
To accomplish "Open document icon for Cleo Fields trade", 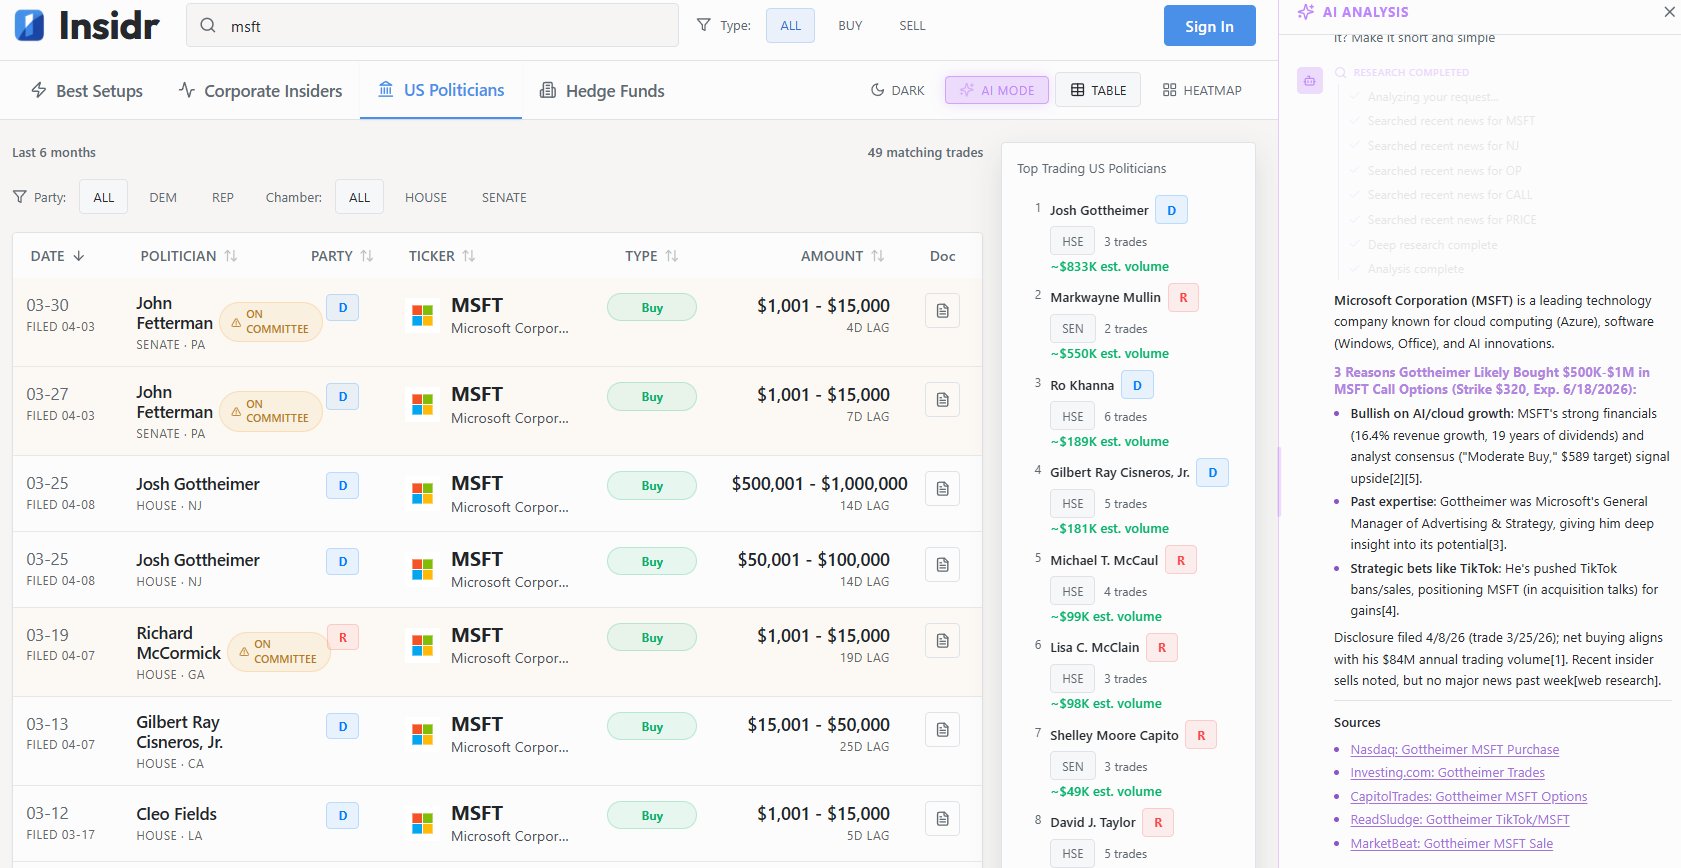I will point(942,819).
